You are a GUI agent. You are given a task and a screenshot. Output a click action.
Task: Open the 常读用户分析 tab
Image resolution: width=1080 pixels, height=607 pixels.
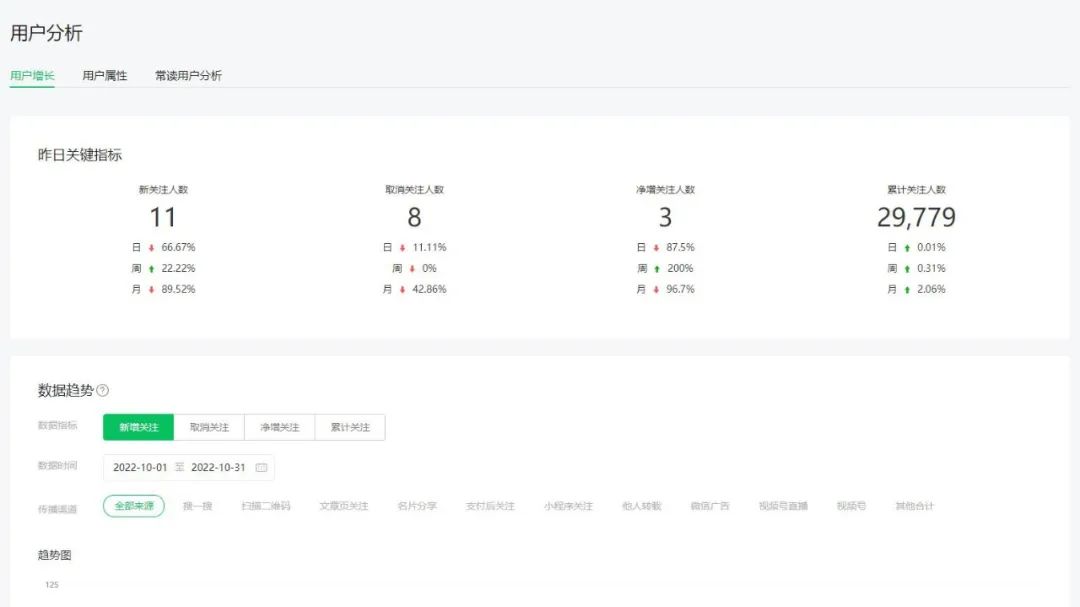188,75
